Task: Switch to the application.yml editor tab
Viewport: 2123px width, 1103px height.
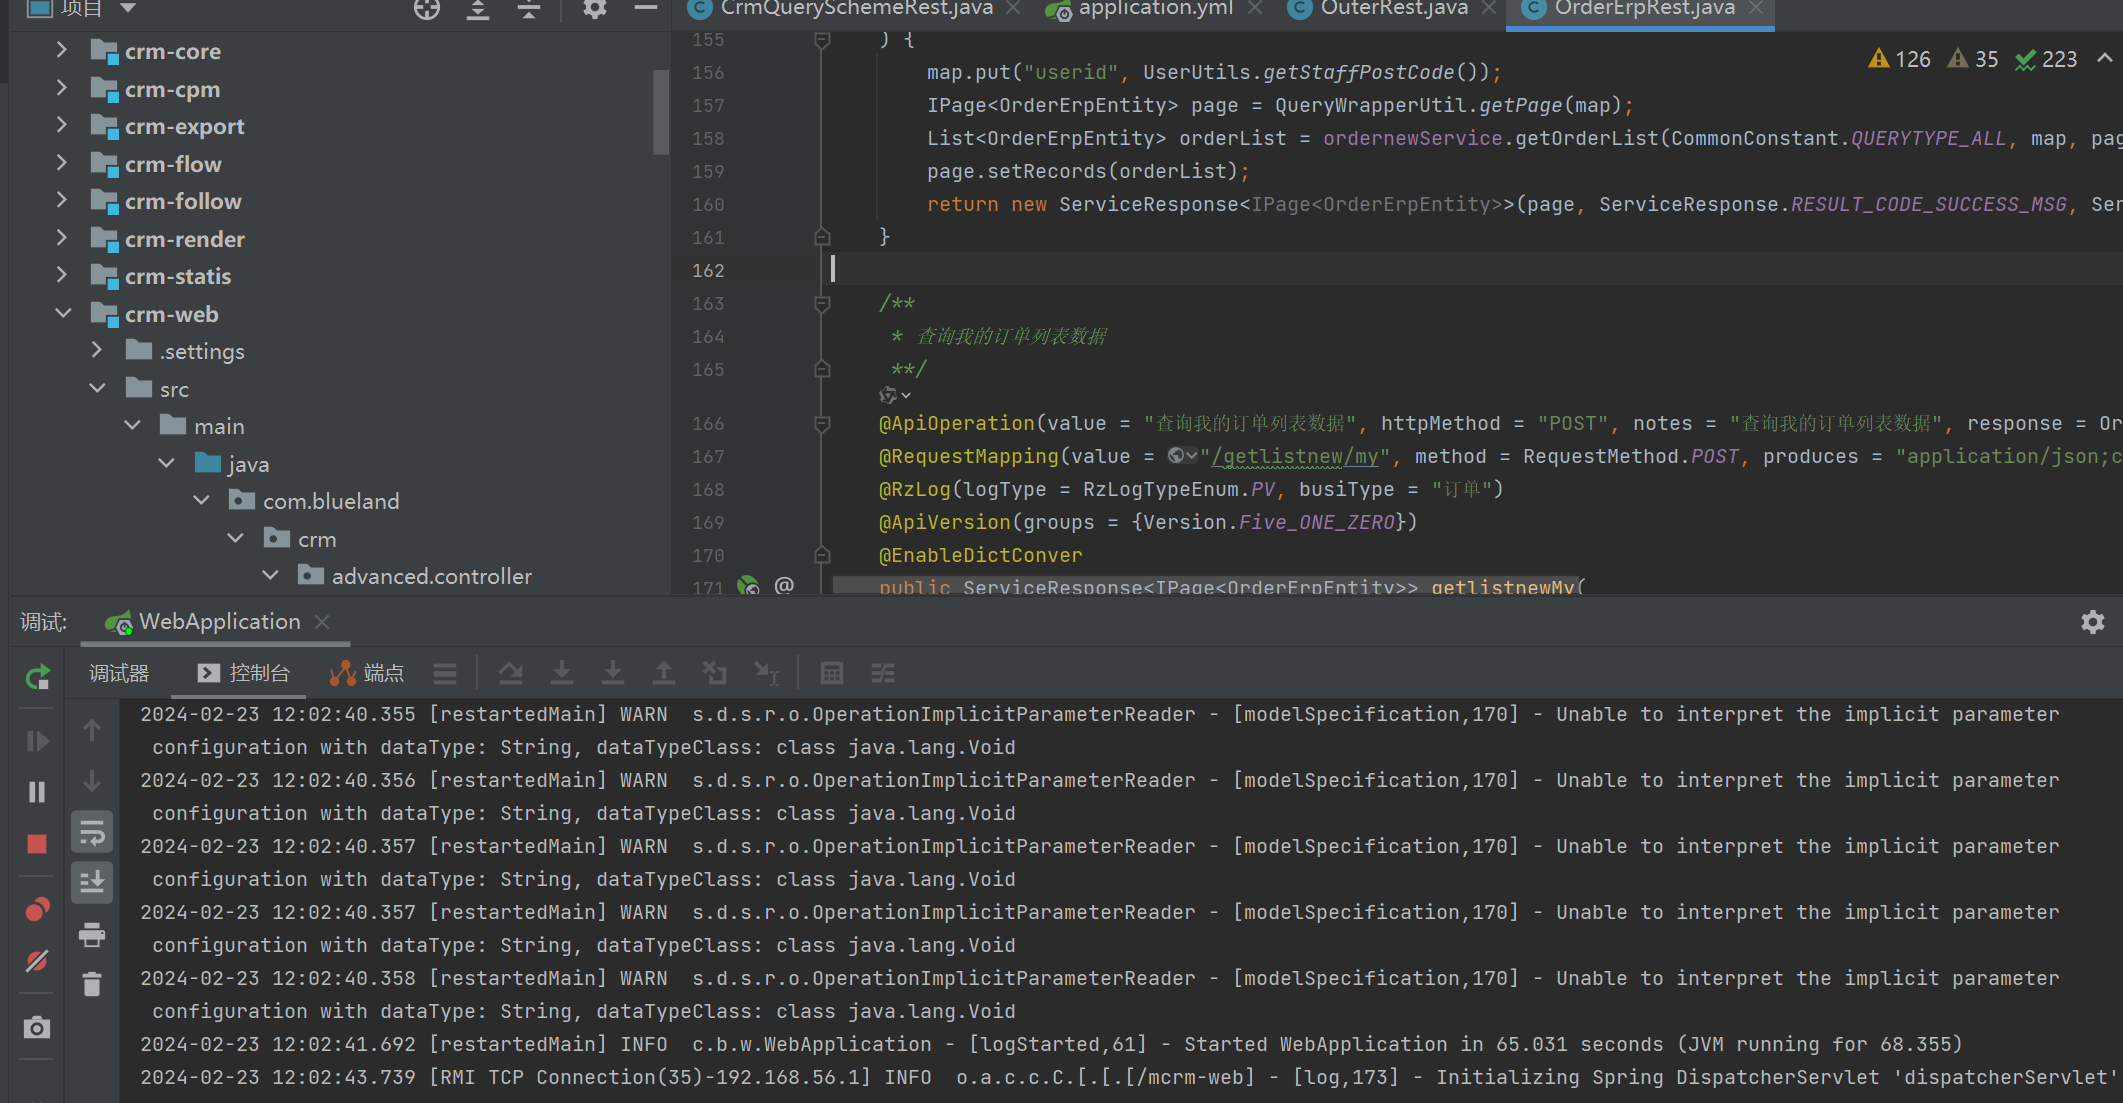Action: click(x=1155, y=9)
